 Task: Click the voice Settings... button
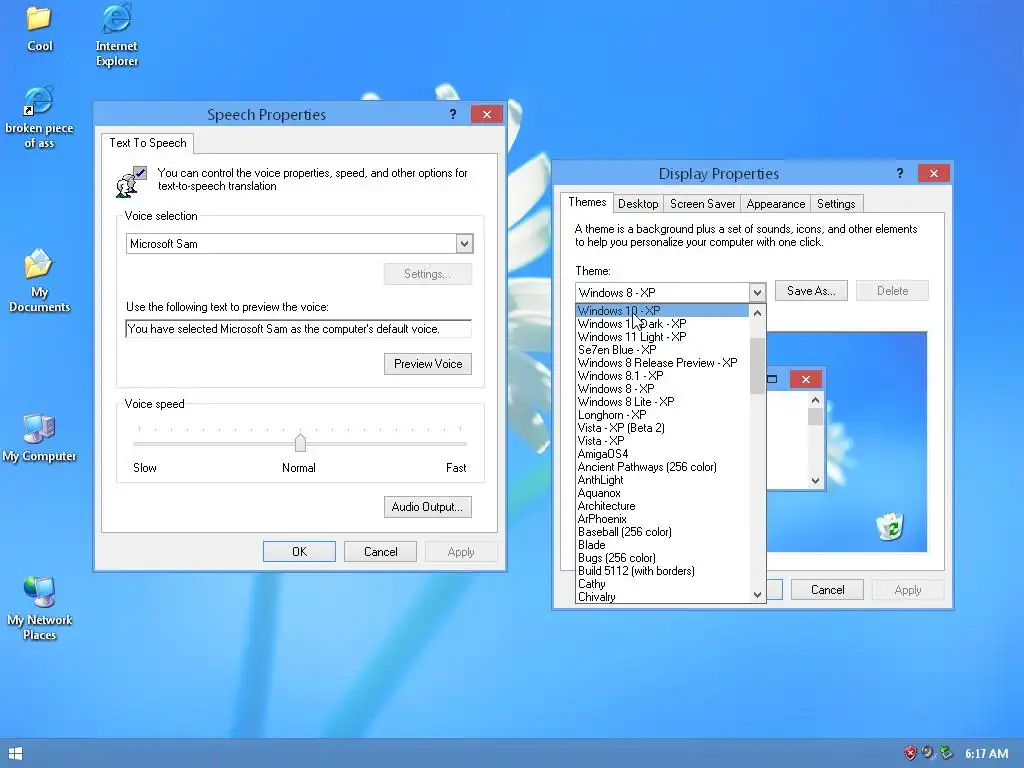[428, 274]
